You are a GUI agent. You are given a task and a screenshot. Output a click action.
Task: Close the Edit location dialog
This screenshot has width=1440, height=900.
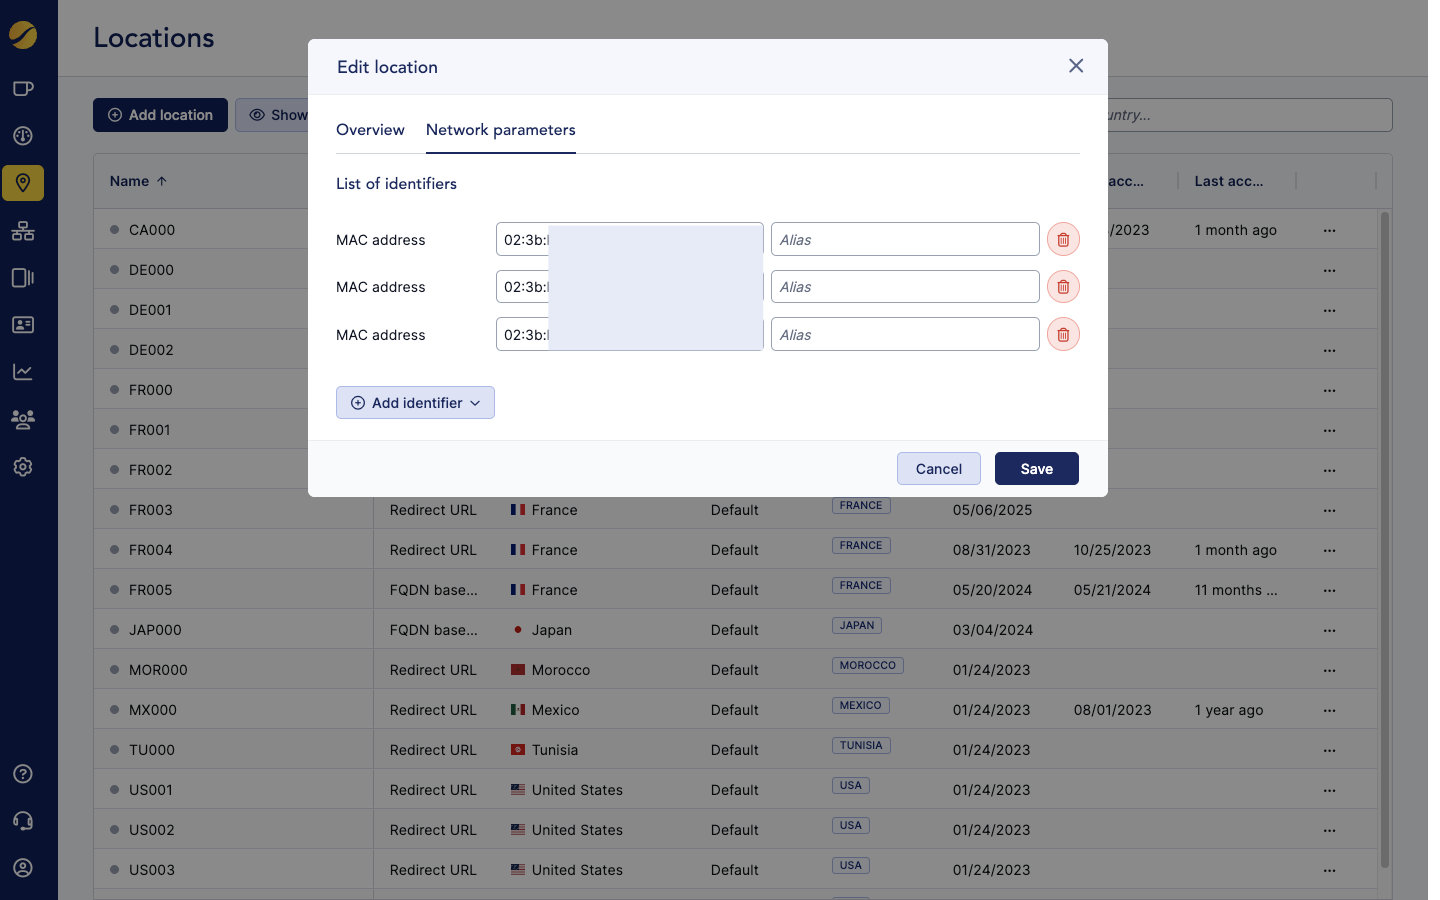pyautogui.click(x=1076, y=66)
